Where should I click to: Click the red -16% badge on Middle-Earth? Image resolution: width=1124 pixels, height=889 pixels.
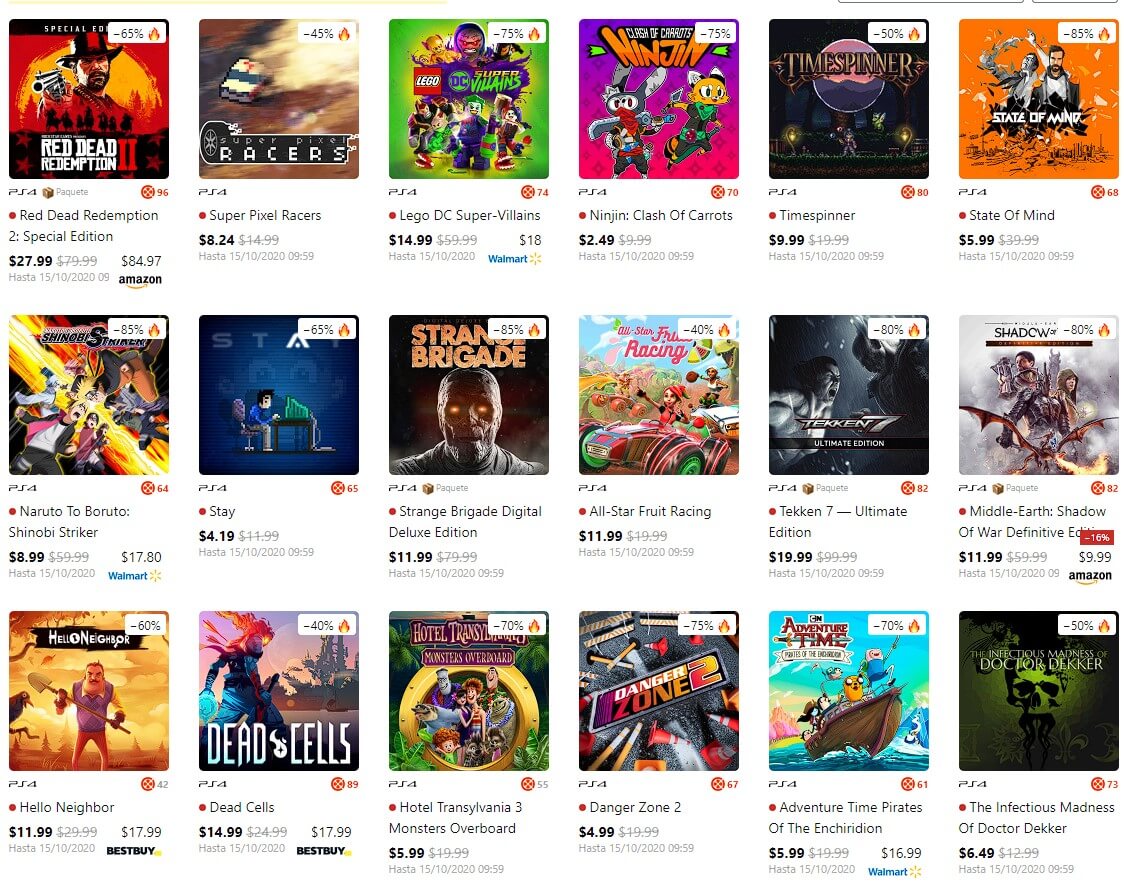tap(1097, 538)
